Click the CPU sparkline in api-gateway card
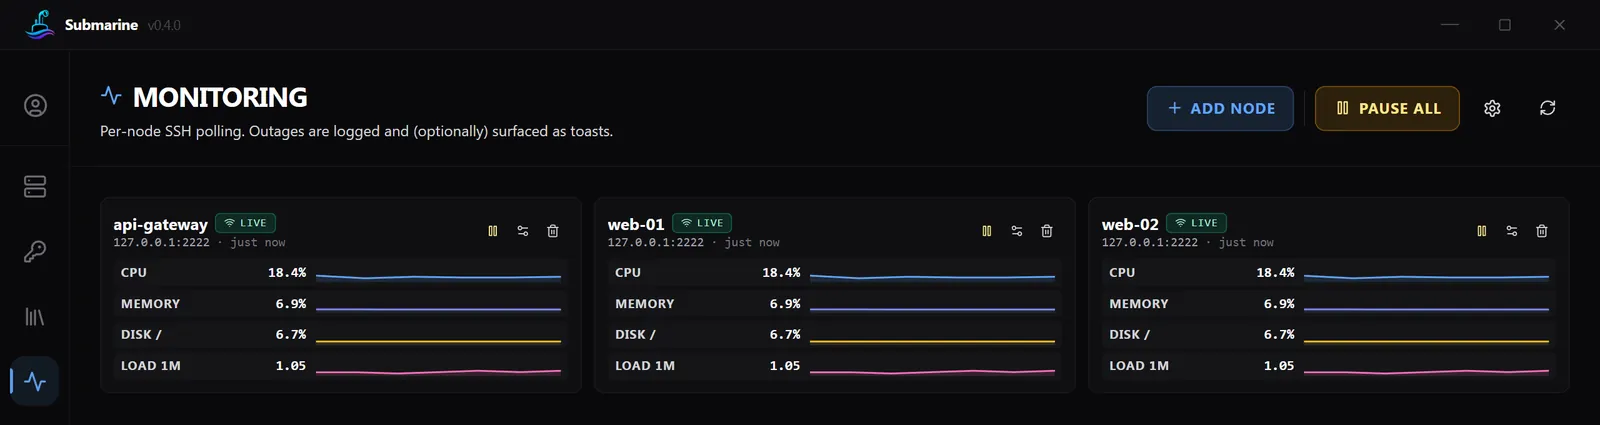1600x425 pixels. click(x=438, y=276)
